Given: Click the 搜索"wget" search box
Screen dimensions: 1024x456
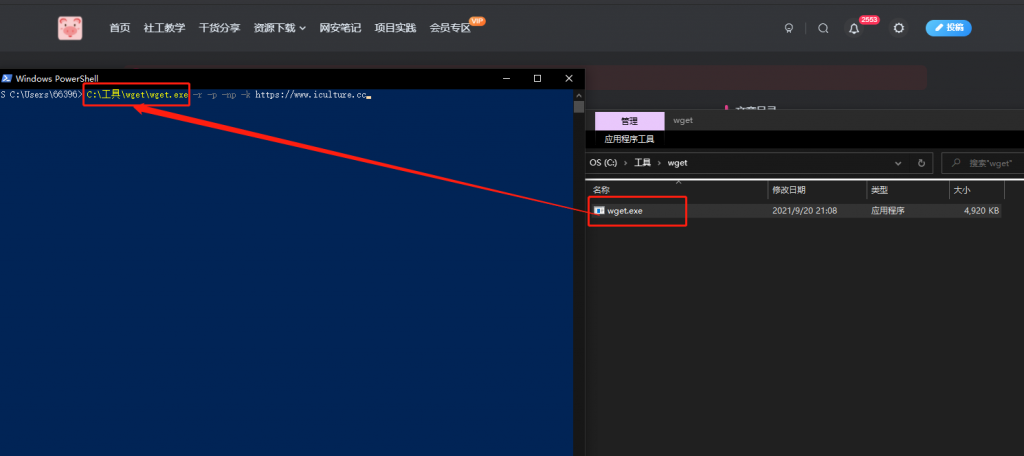Looking at the screenshot, I should pos(982,163).
